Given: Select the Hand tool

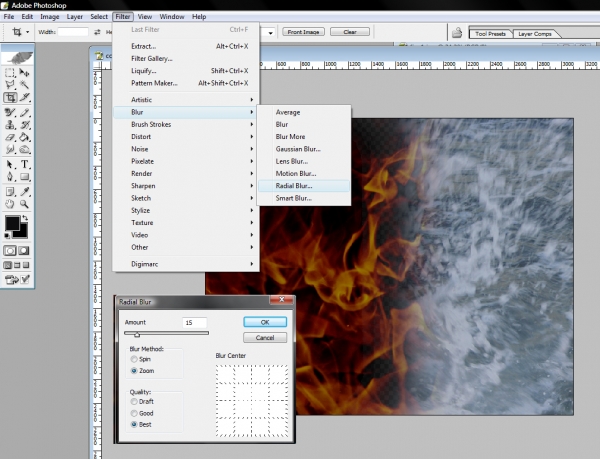Looking at the screenshot, I should tap(10, 204).
